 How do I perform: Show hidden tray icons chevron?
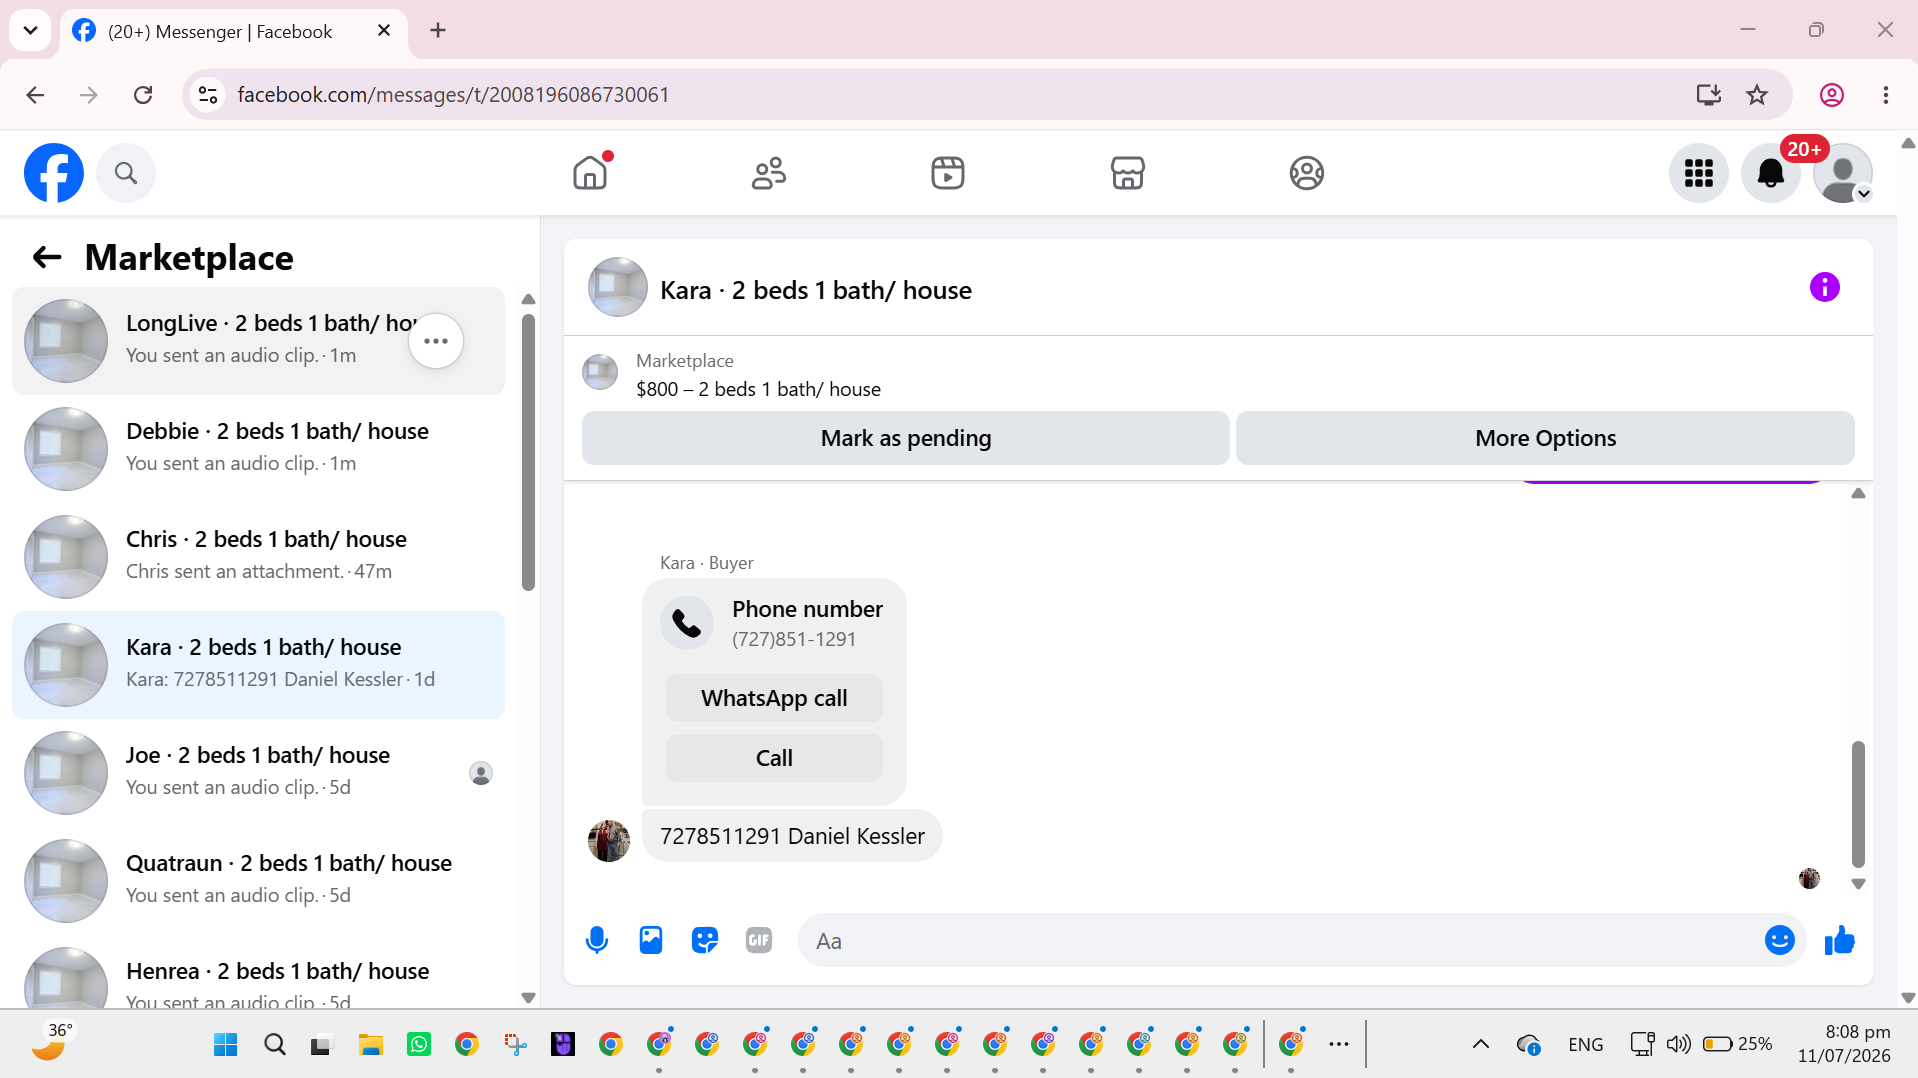pos(1481,1044)
